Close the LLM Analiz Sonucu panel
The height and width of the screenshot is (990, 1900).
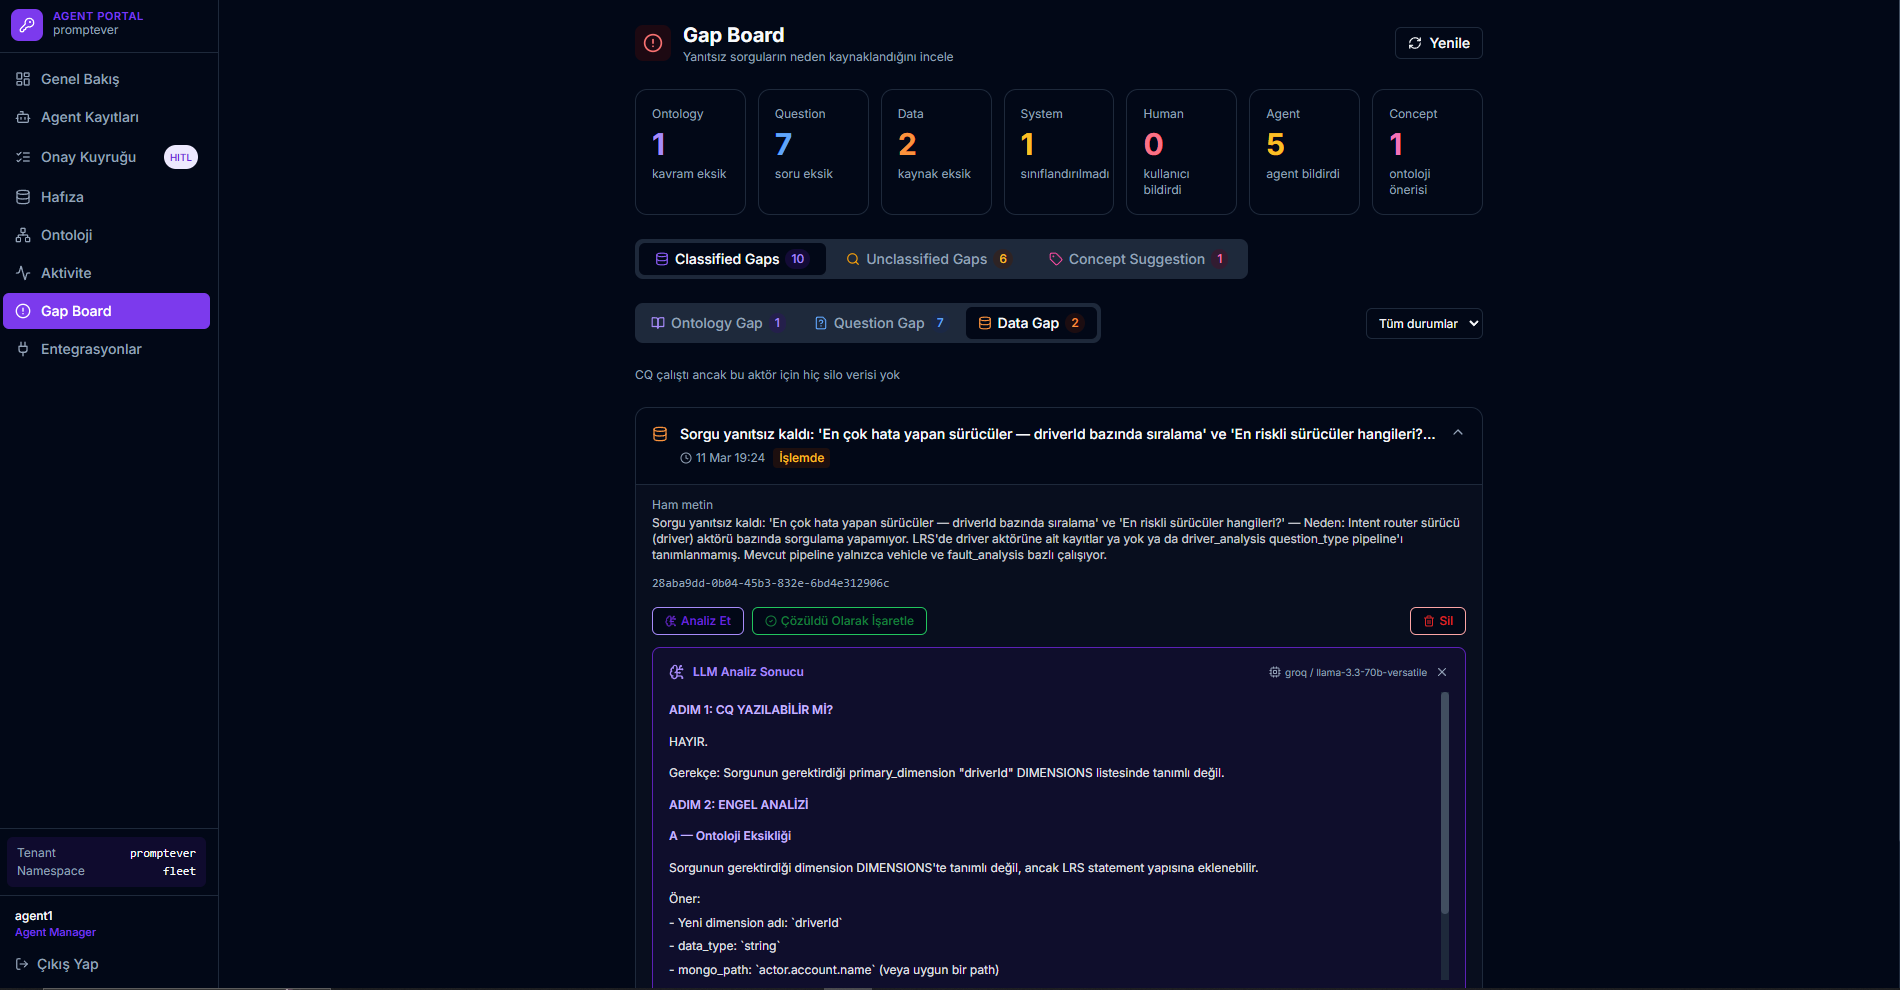point(1442,672)
